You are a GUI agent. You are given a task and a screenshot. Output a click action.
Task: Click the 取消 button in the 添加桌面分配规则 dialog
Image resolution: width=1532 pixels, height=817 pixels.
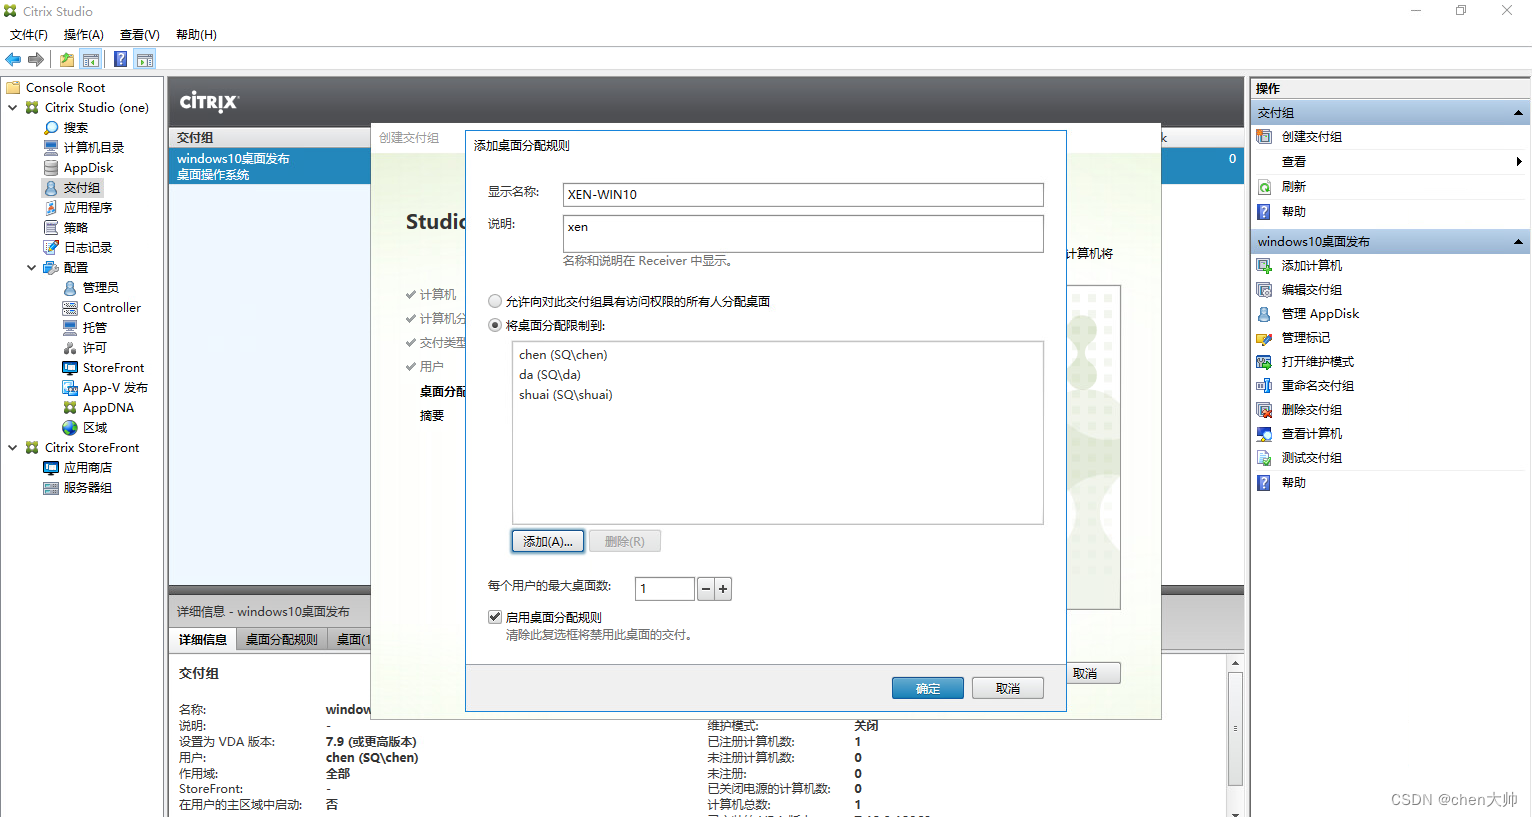(1008, 688)
